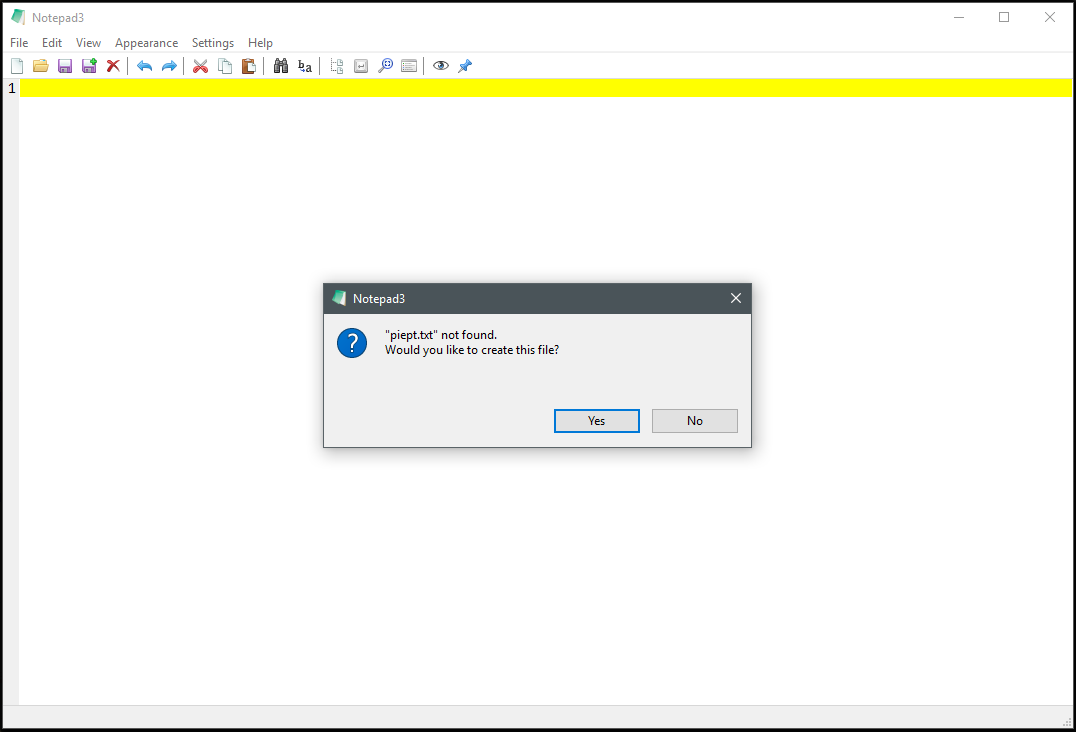This screenshot has height=732, width=1076.
Task: Click Yes to create piept.txt
Action: [x=596, y=421]
